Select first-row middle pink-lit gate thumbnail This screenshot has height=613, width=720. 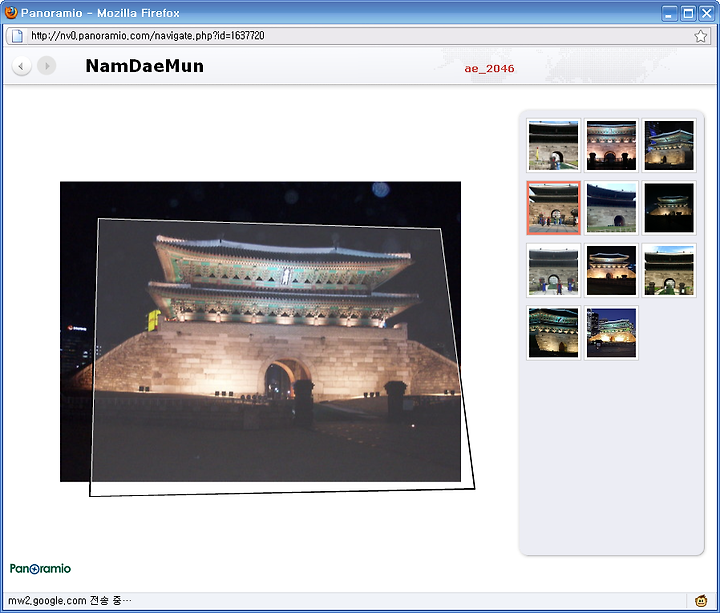tap(611, 146)
